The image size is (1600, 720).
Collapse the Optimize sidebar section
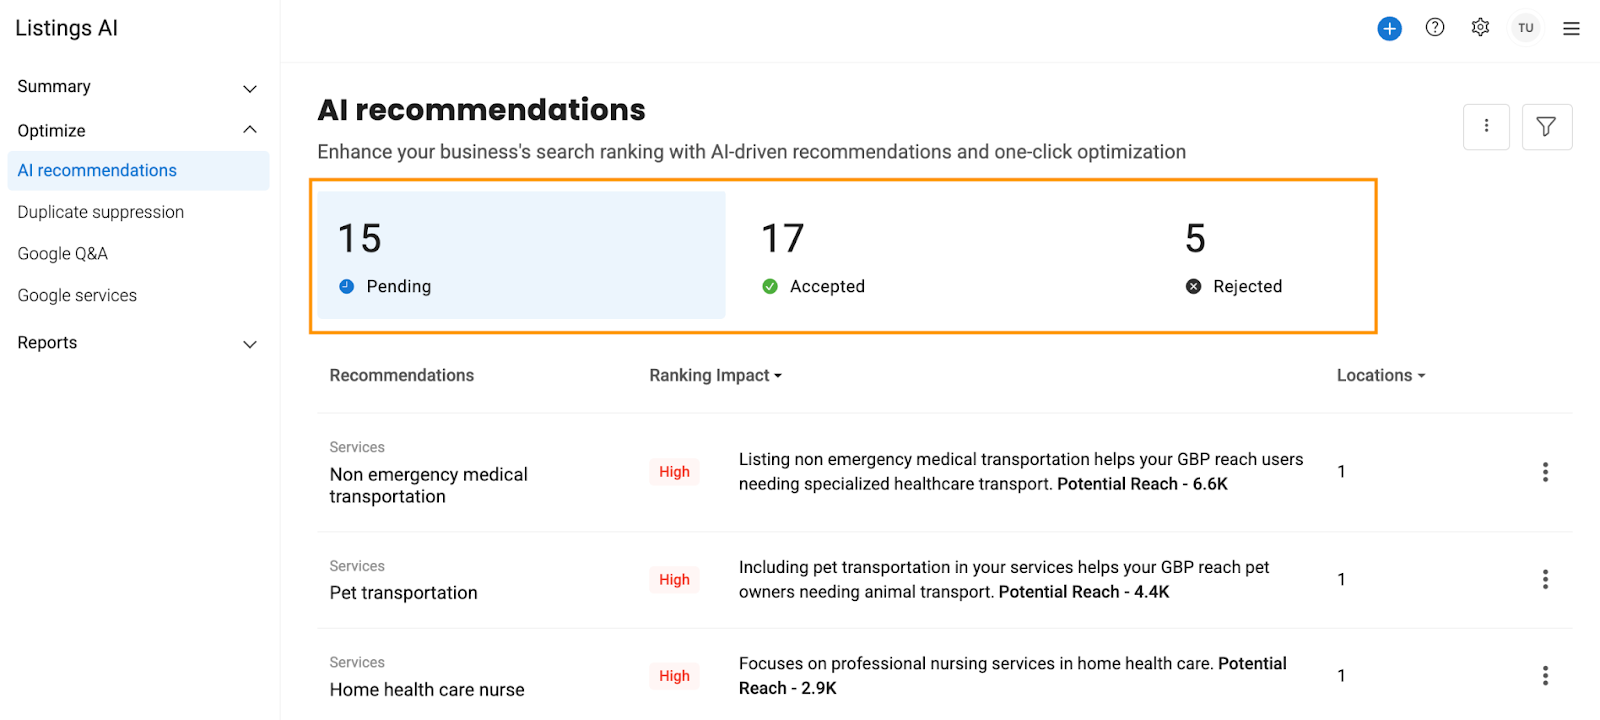tap(138, 130)
